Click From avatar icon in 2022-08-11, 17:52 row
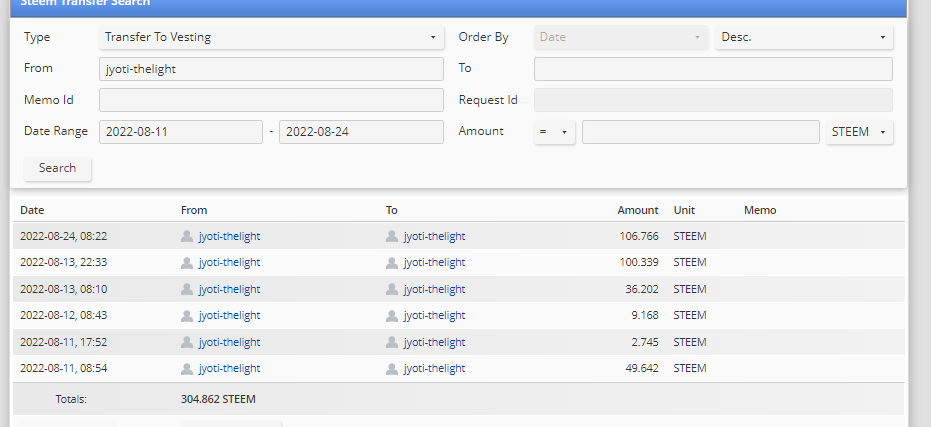The height and width of the screenshot is (427, 931). [187, 342]
